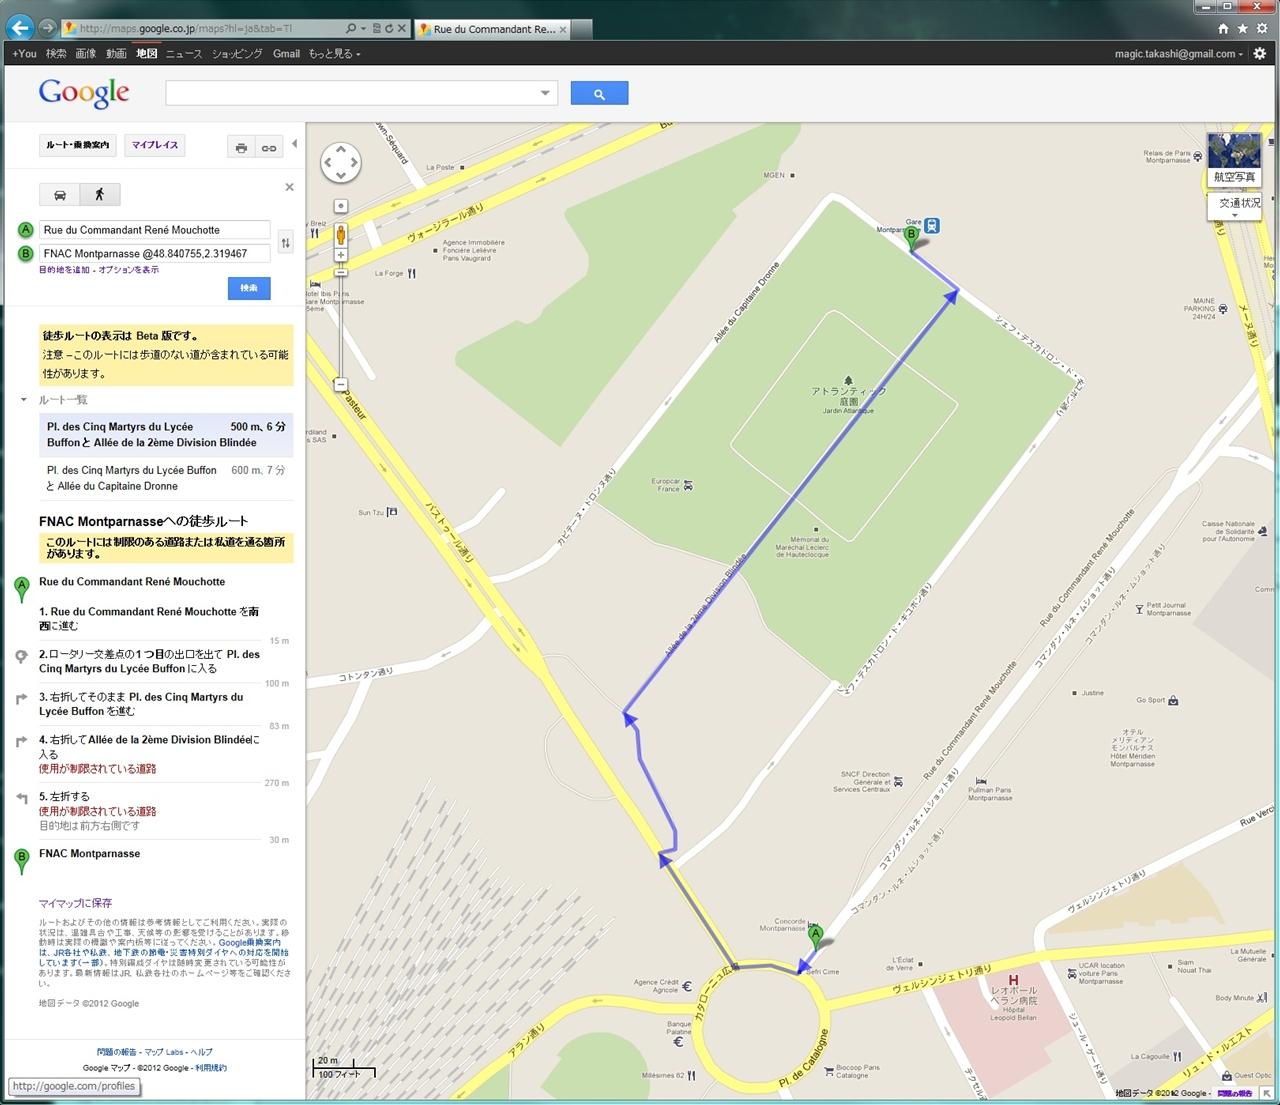Click the Street View pegman icon

[341, 235]
